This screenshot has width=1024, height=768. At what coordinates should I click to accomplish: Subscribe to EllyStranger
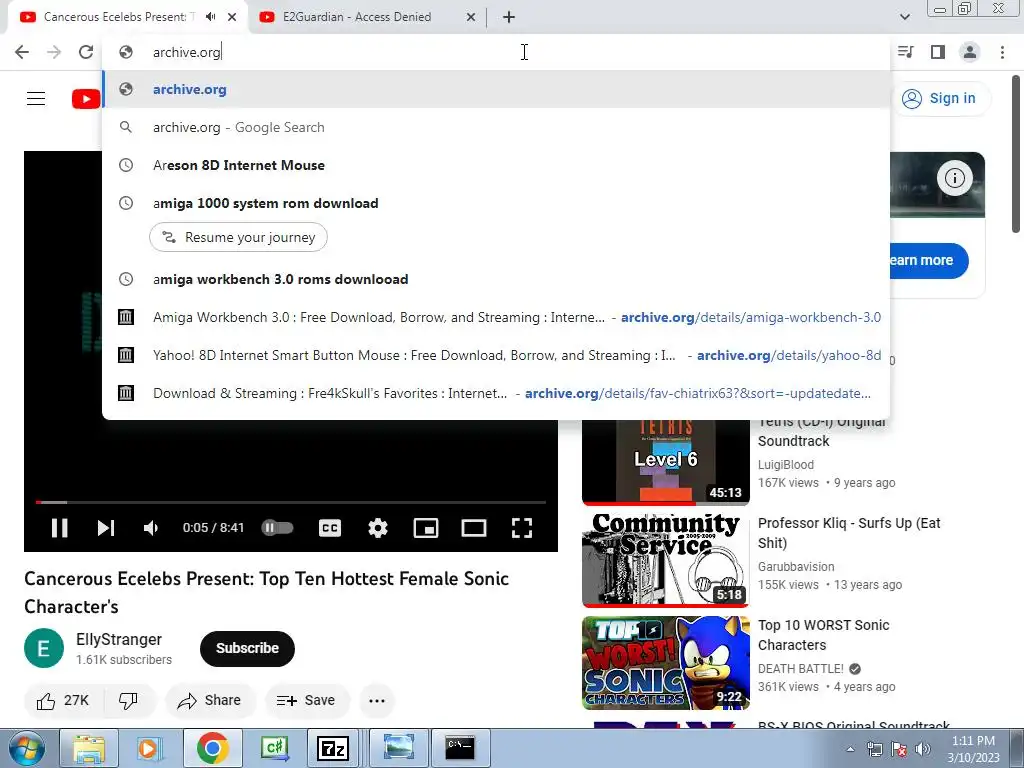tap(247, 648)
